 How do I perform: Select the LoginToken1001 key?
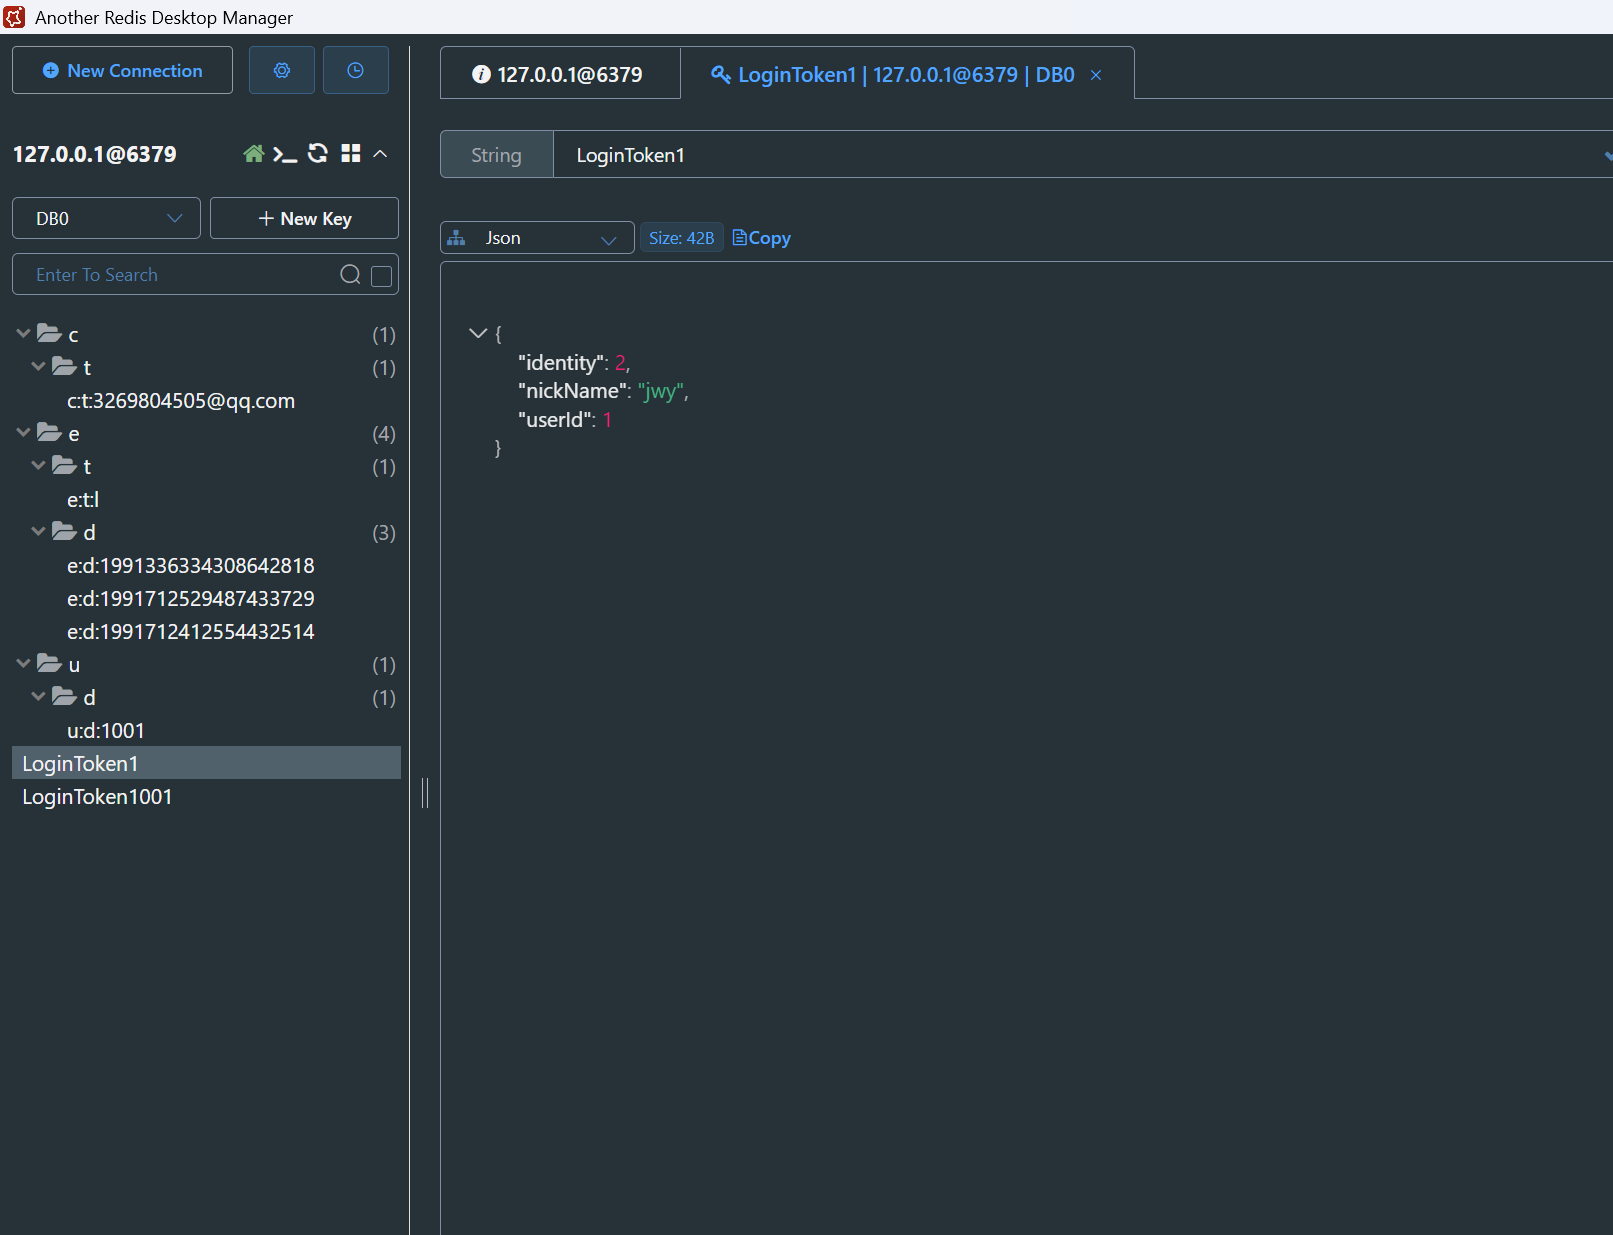click(x=206, y=797)
